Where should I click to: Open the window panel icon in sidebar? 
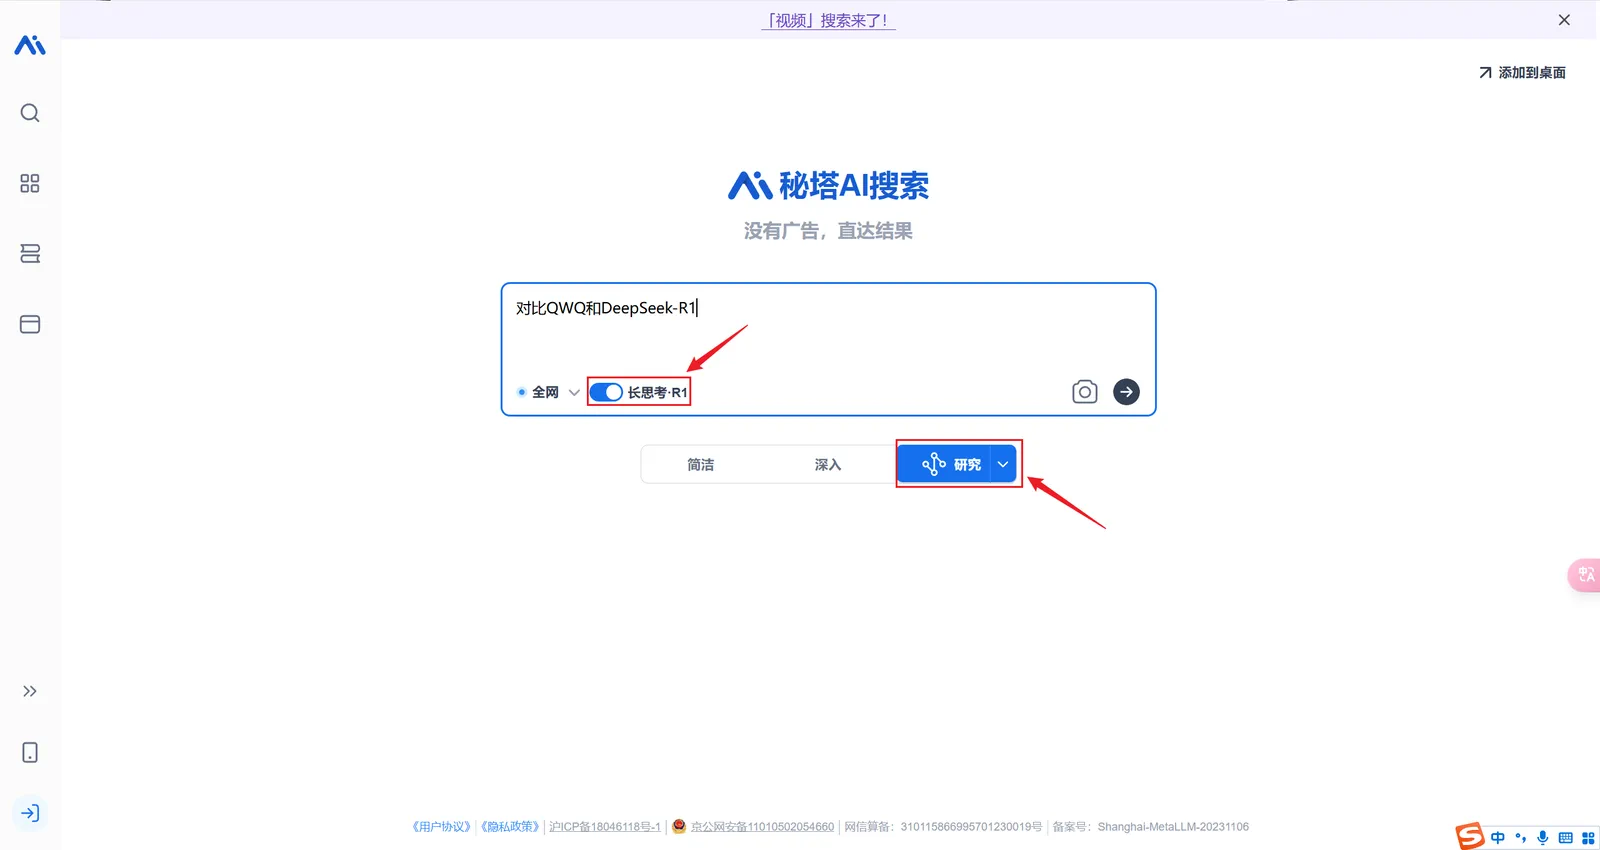[x=30, y=324]
